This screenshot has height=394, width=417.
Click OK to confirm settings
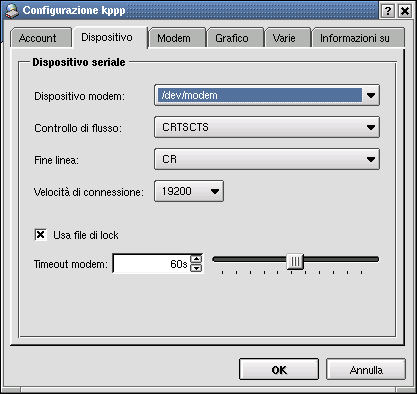click(x=279, y=369)
